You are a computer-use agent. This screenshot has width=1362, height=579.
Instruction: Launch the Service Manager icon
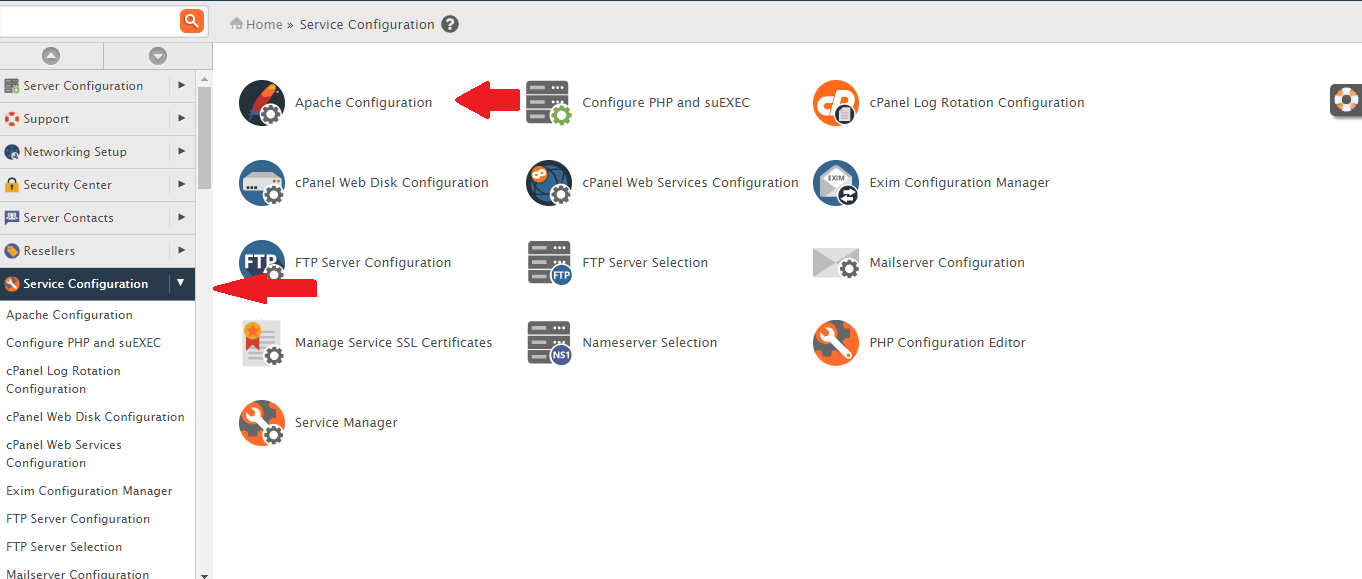[x=262, y=423]
